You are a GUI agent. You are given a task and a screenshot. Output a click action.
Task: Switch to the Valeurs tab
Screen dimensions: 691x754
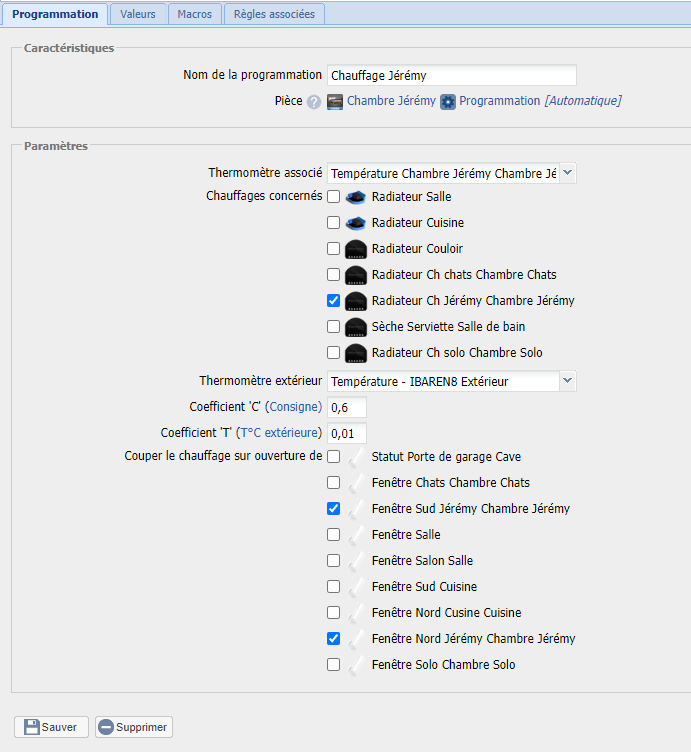[138, 14]
